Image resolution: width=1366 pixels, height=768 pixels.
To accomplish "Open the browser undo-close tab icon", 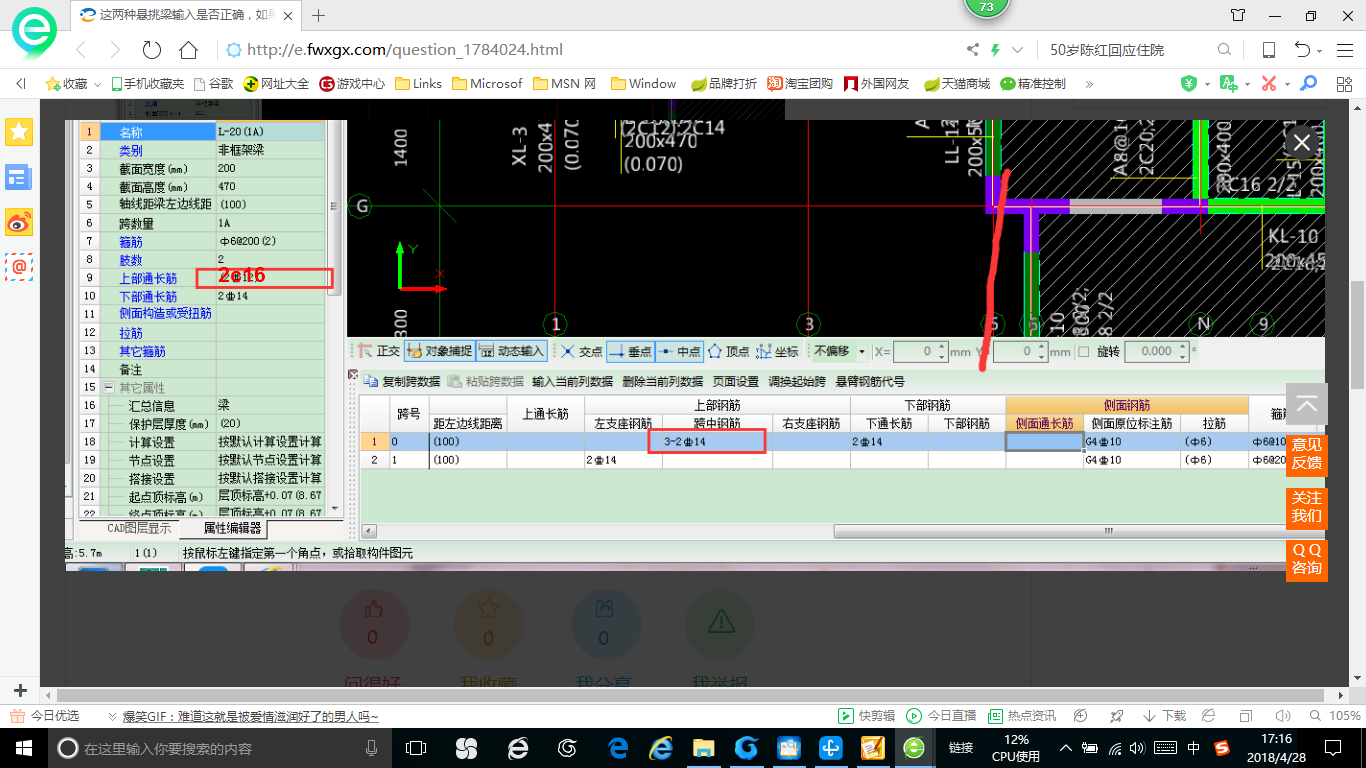I will pyautogui.click(x=1302, y=50).
